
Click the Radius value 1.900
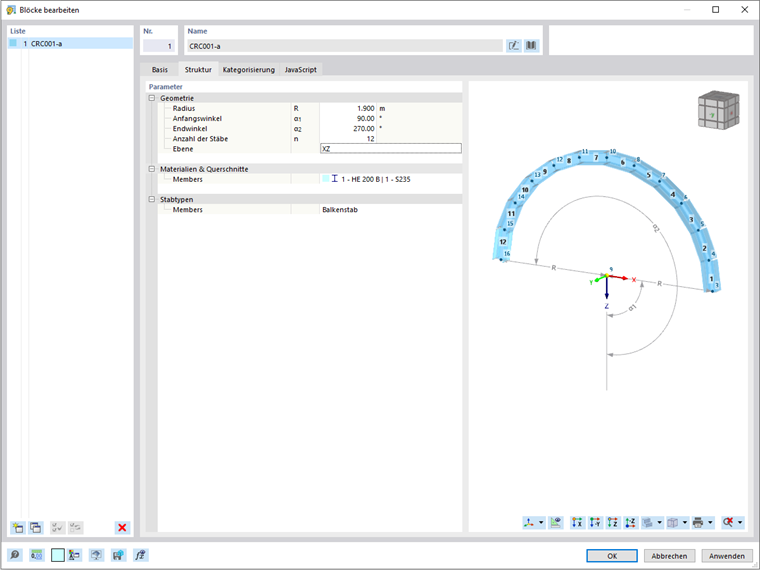click(x=348, y=108)
